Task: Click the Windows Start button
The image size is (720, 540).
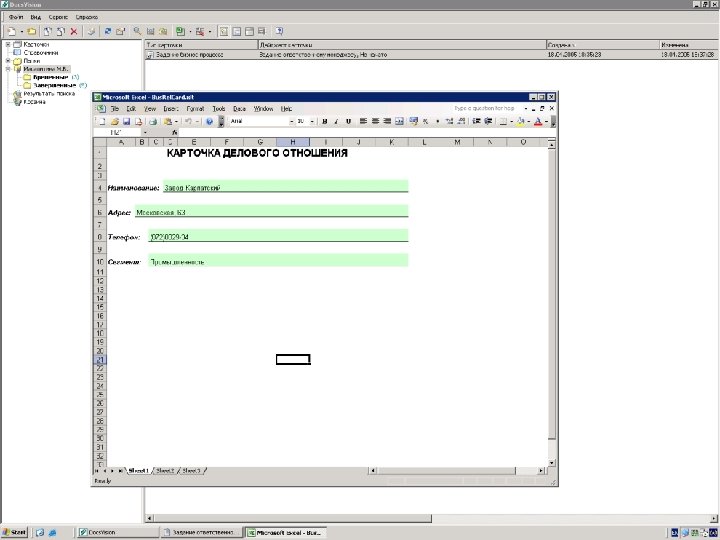Action: (x=15, y=532)
